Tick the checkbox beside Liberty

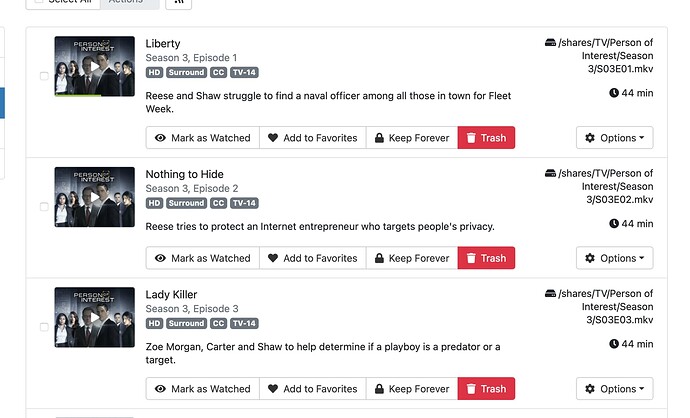pos(44,76)
